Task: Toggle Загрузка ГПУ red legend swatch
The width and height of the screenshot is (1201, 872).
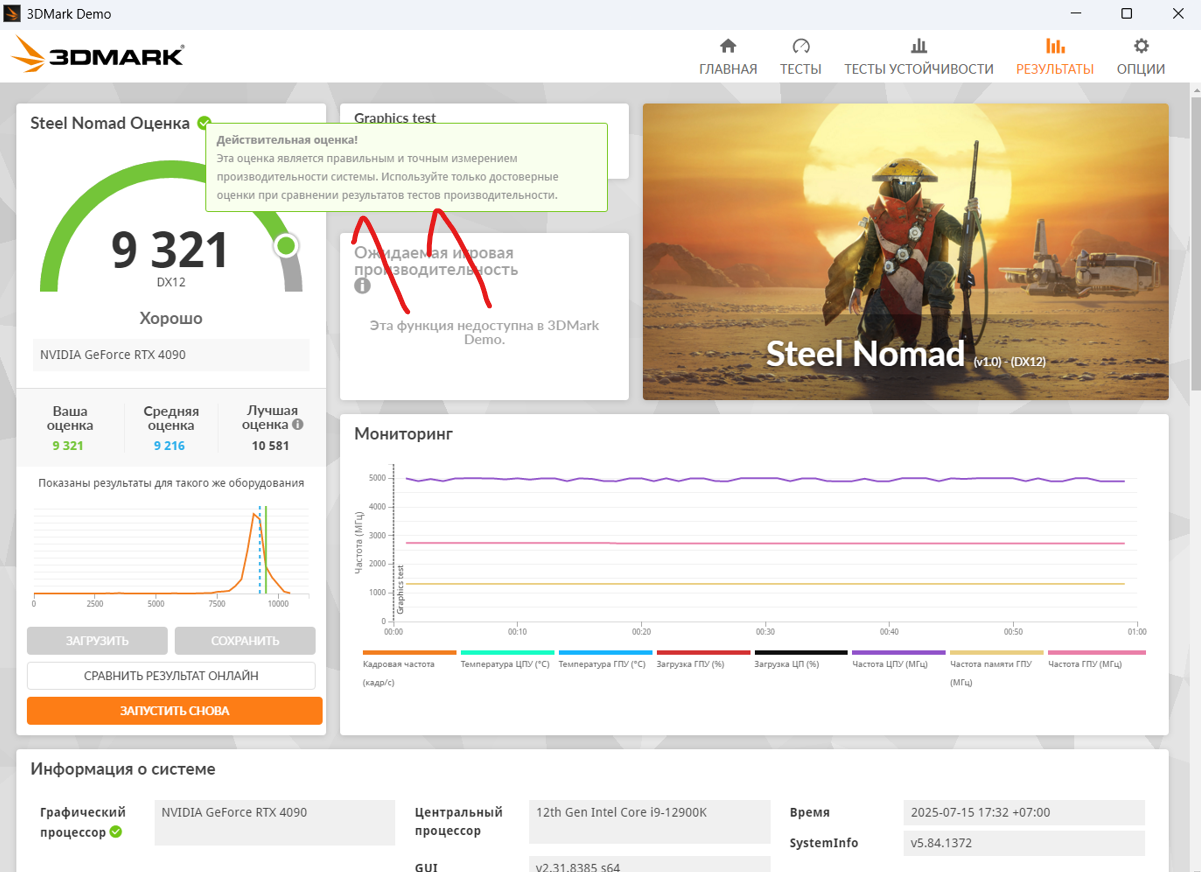Action: click(x=703, y=653)
